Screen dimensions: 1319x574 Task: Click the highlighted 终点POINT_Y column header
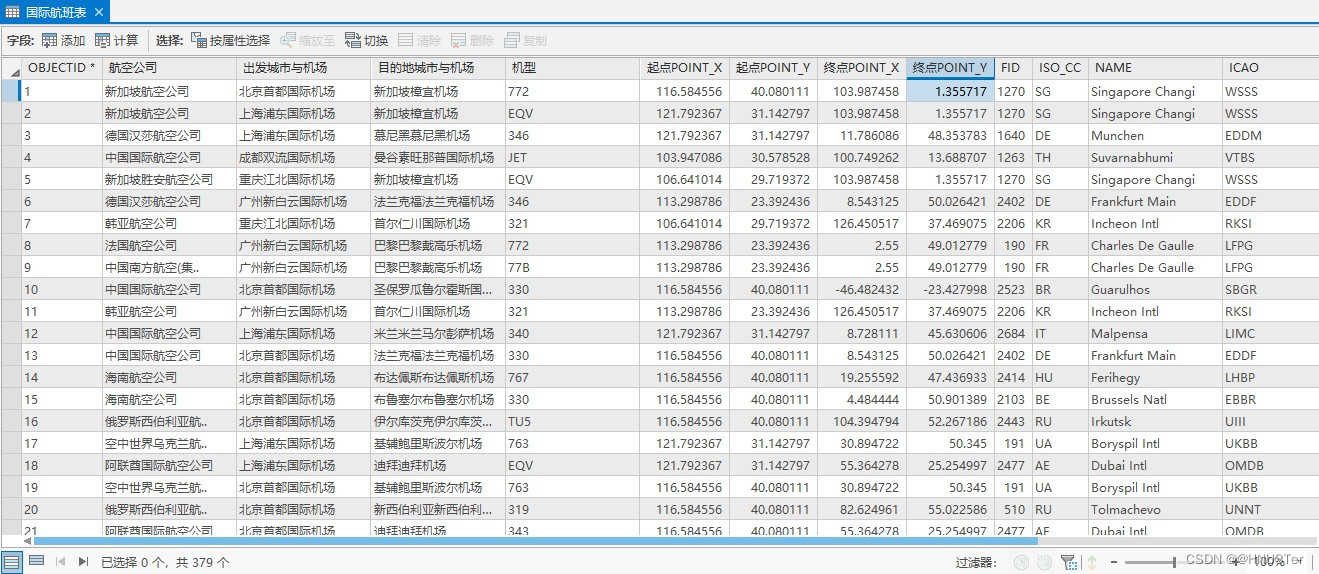tap(950, 68)
